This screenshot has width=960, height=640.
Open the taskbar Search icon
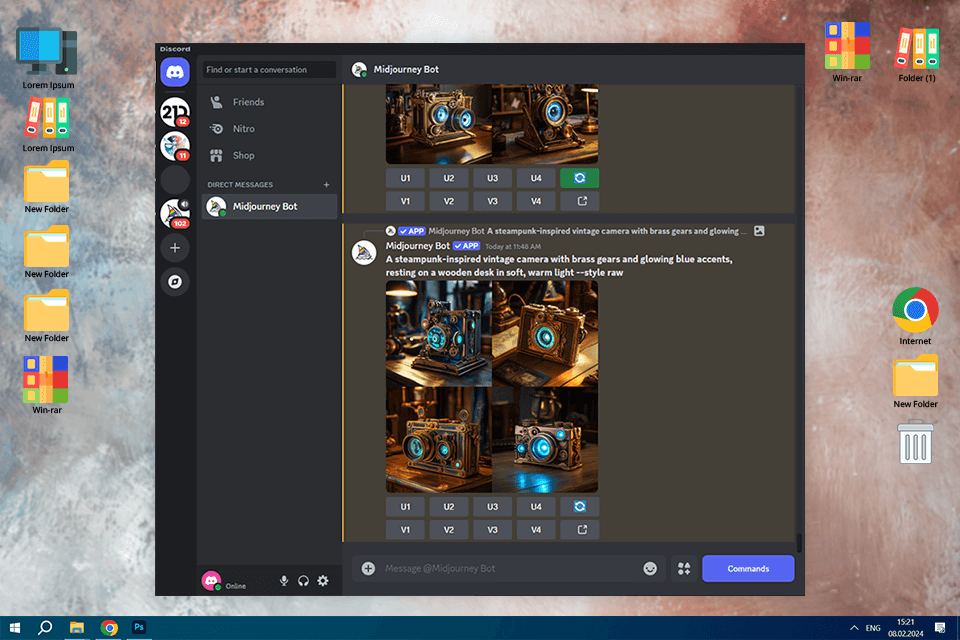pos(45,628)
